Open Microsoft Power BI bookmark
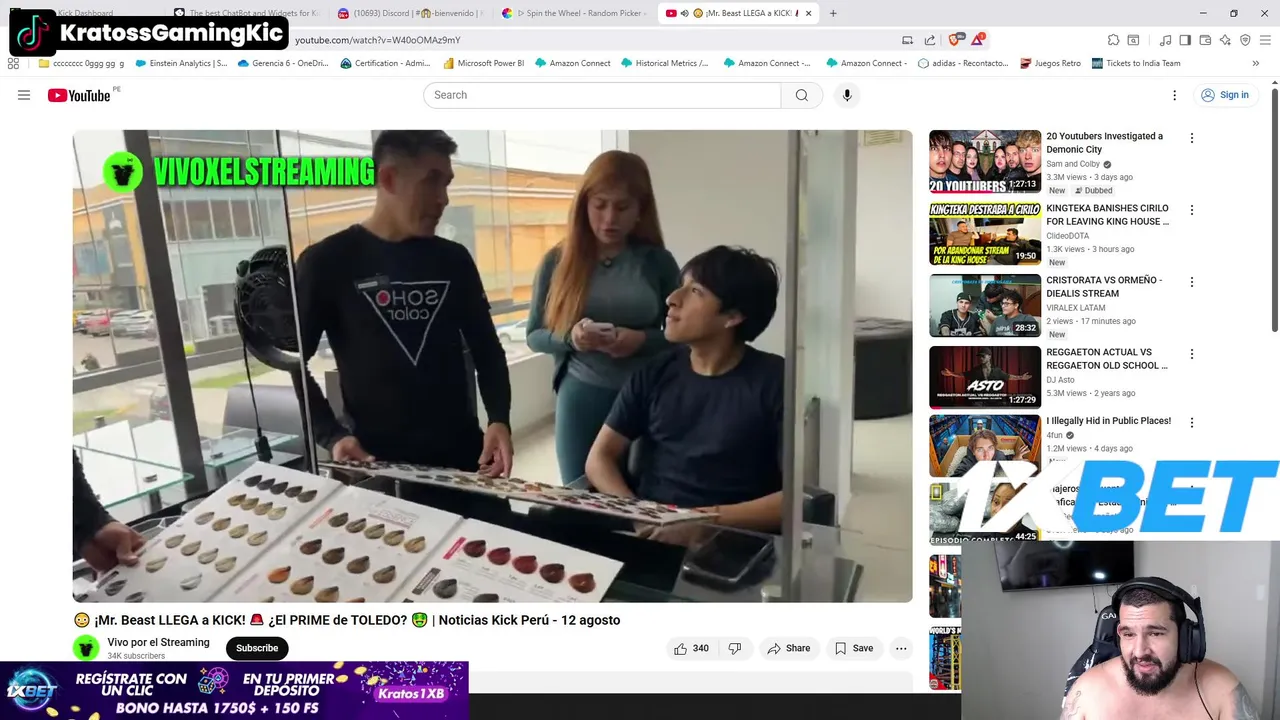This screenshot has height=720, width=1280. pos(483,63)
